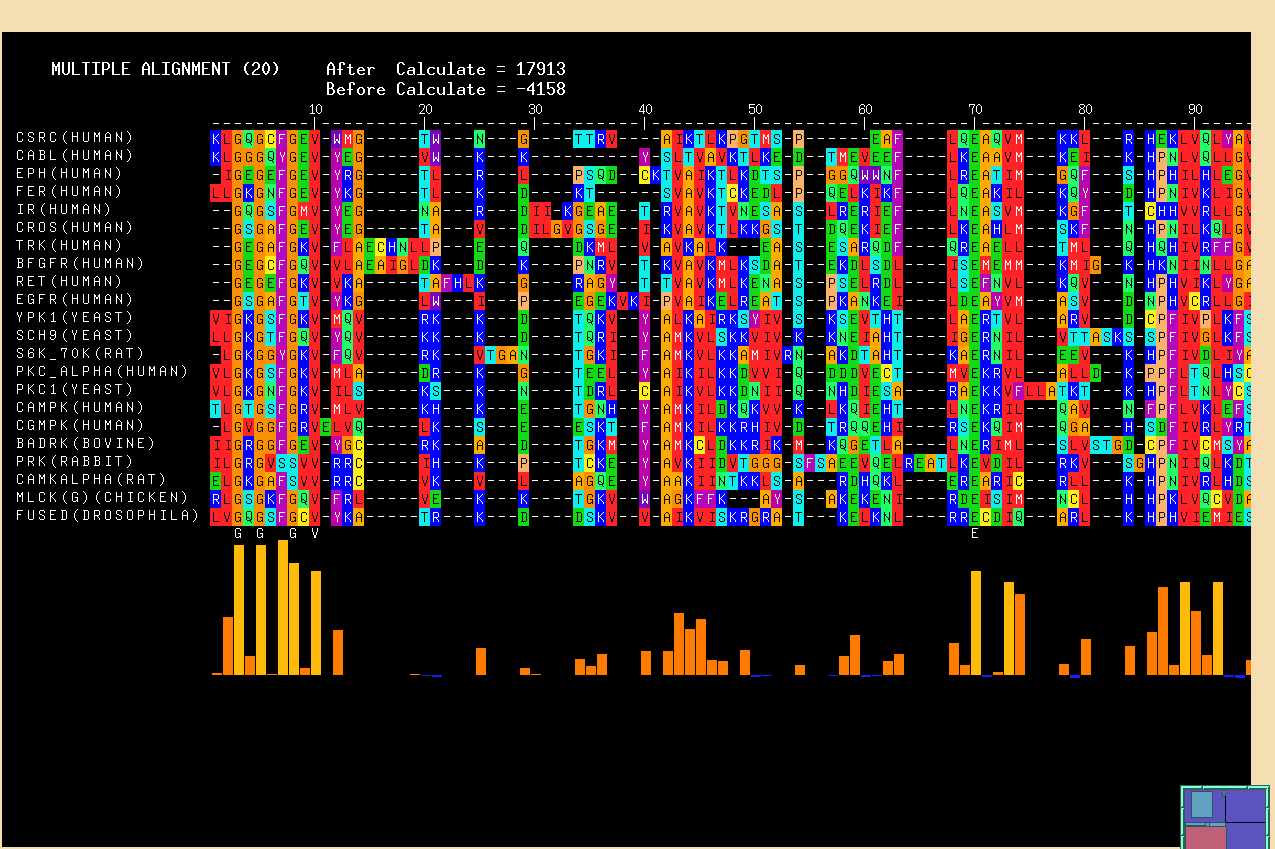Click the MULTIPLE ALIGNMENT (20) title
Image resolution: width=1275 pixels, height=849 pixels.
tap(141, 70)
